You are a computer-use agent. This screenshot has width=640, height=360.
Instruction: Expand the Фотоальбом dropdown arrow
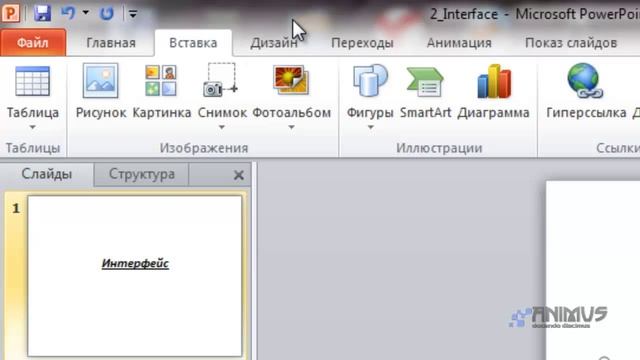click(x=291, y=127)
